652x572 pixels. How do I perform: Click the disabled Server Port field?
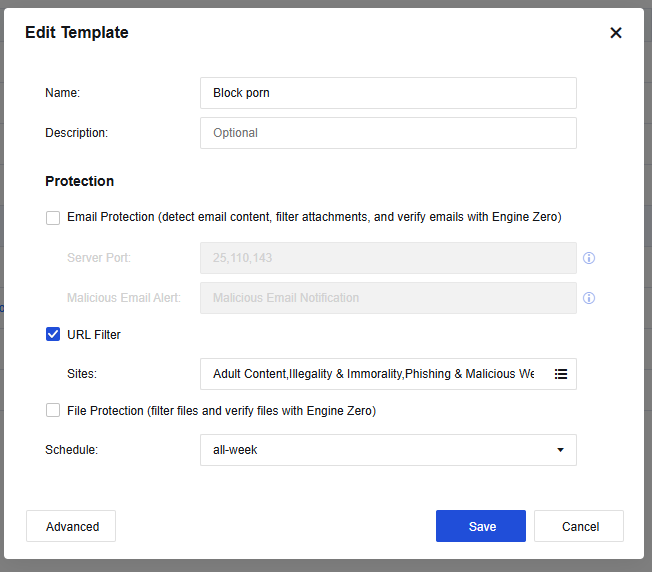[x=388, y=258]
